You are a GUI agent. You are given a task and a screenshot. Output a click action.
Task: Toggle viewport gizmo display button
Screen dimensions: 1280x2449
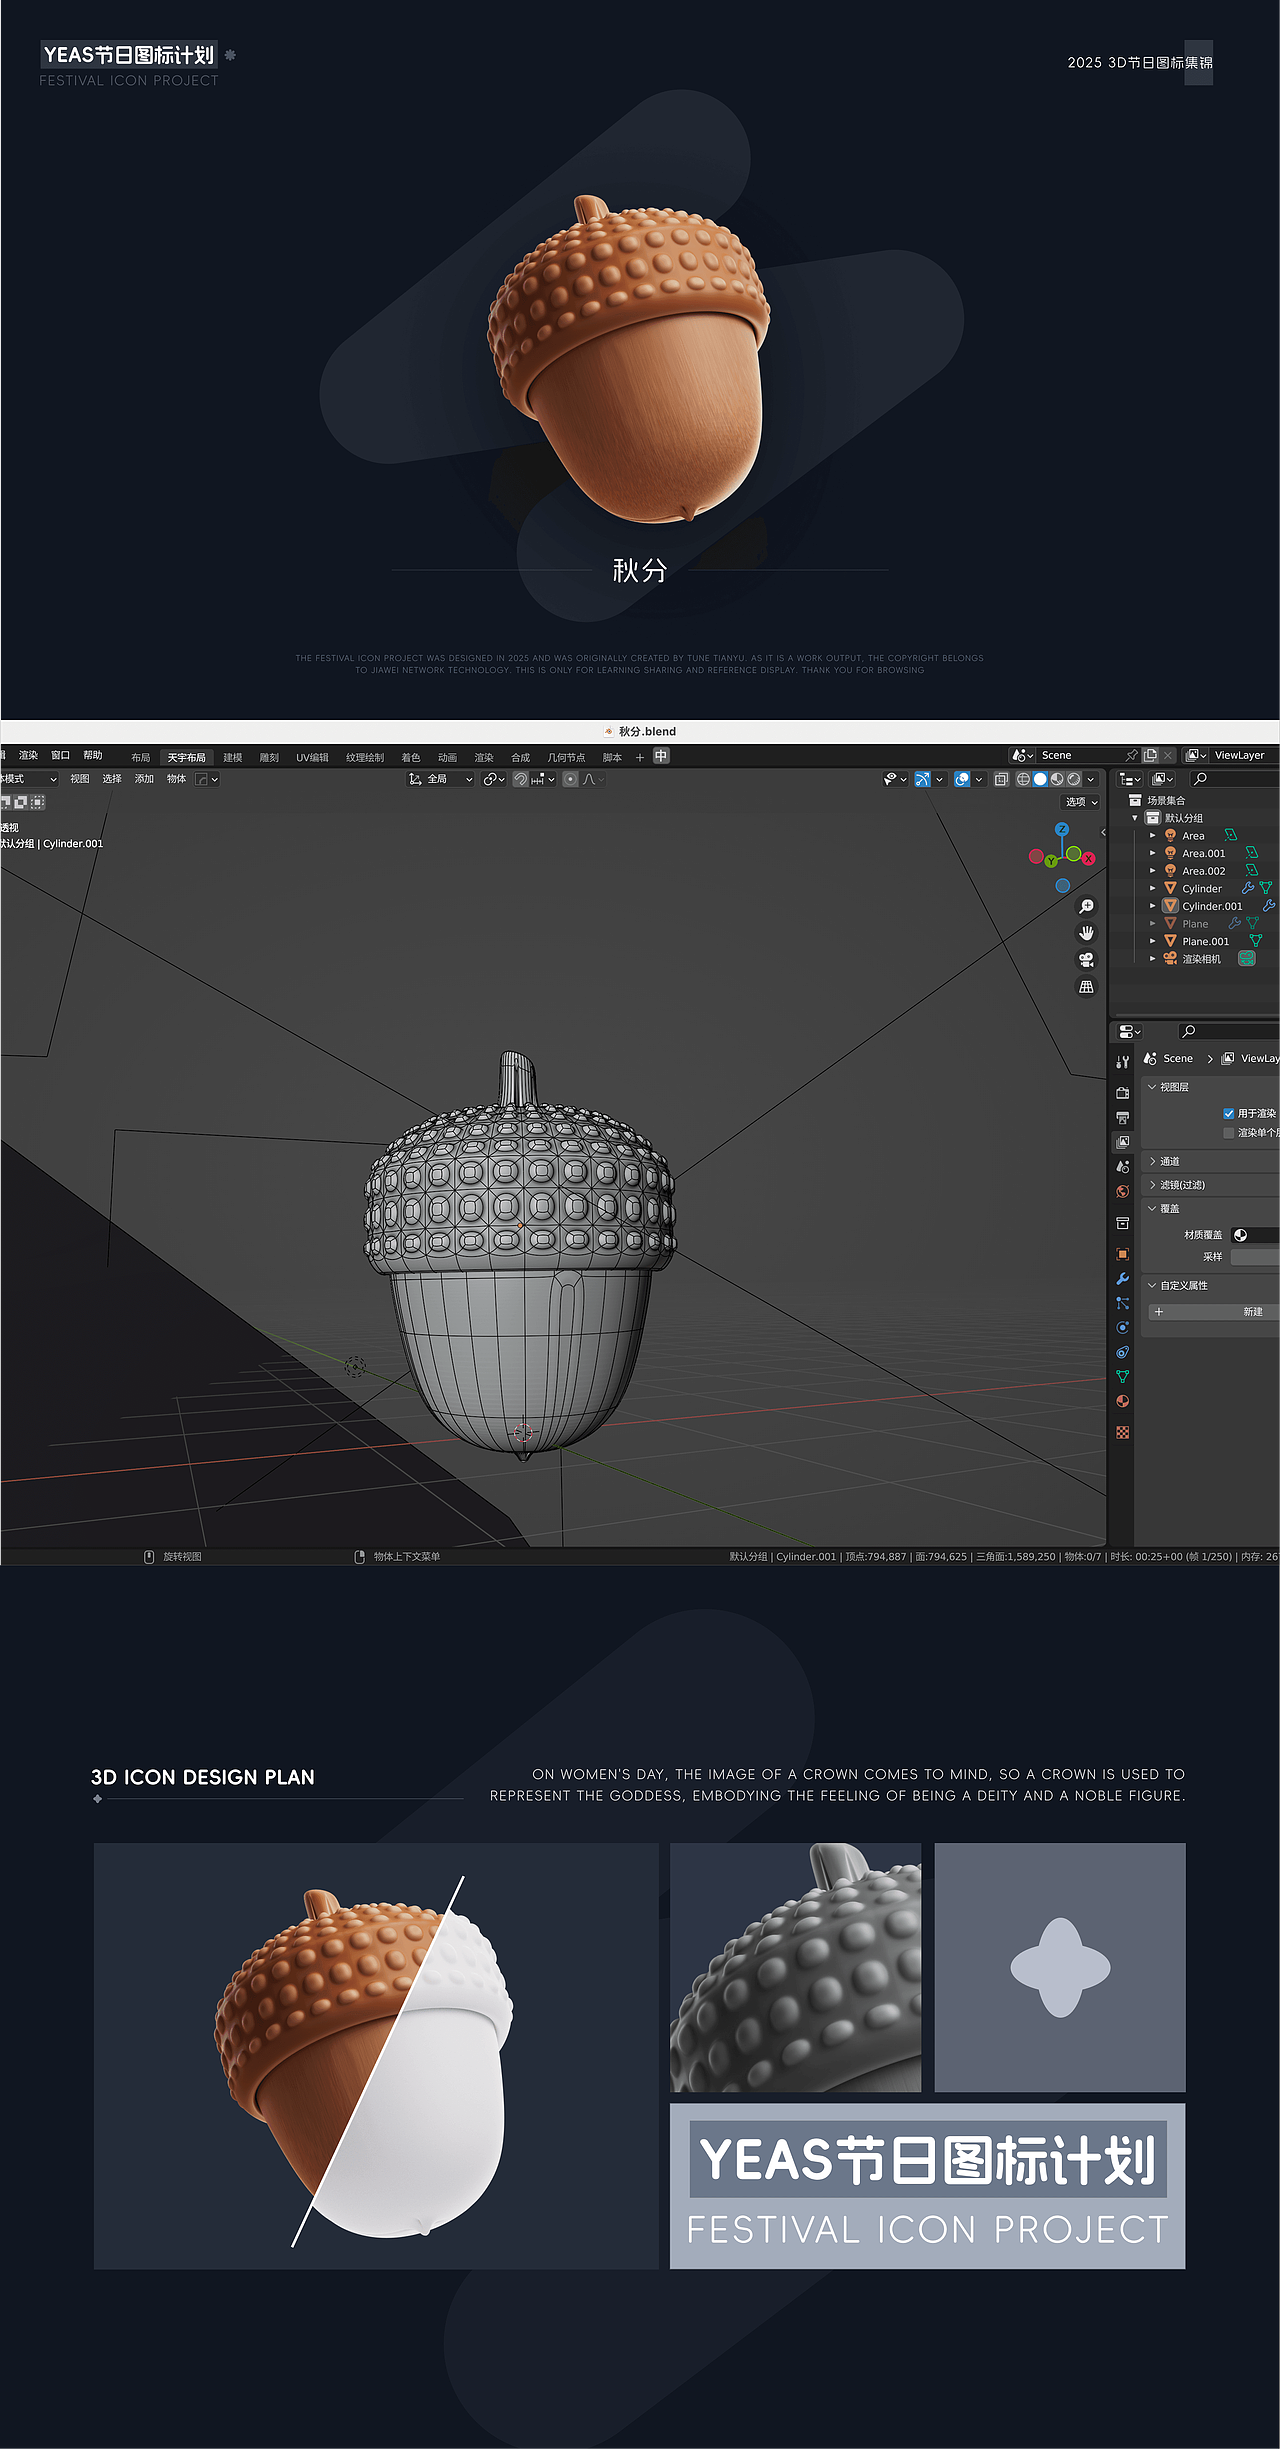click(x=922, y=779)
